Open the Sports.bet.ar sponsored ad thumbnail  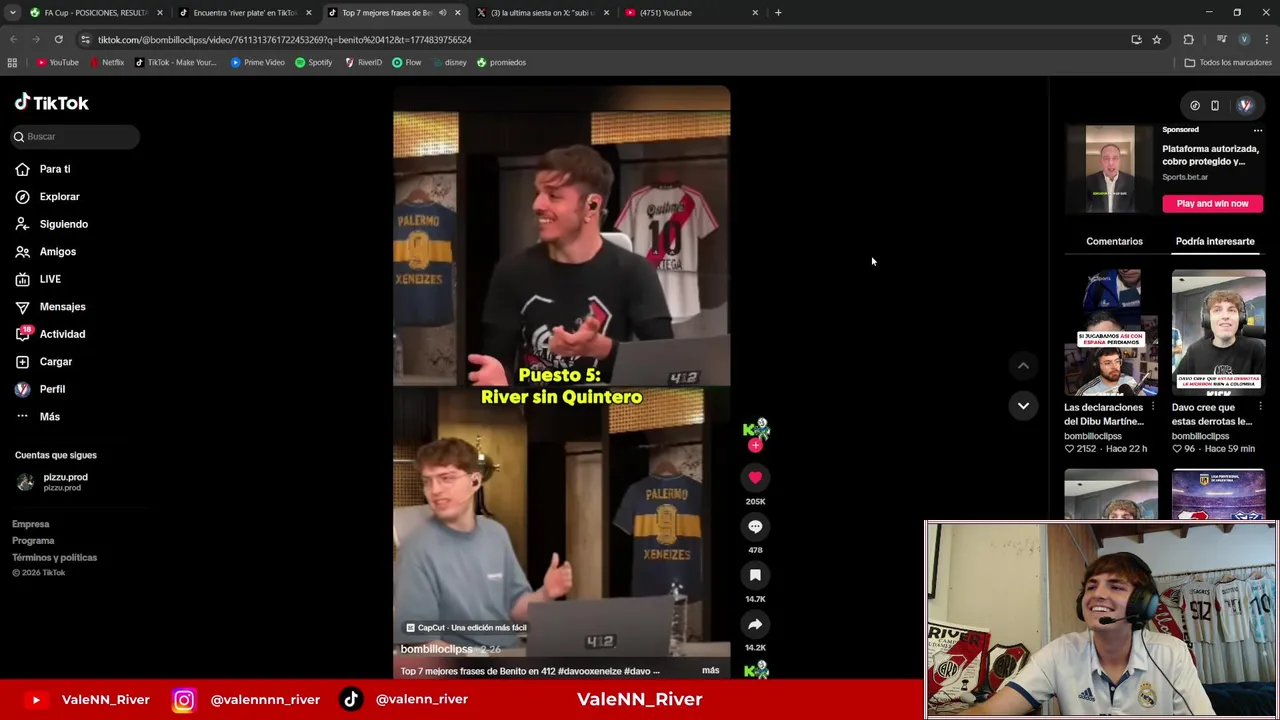[1110, 169]
